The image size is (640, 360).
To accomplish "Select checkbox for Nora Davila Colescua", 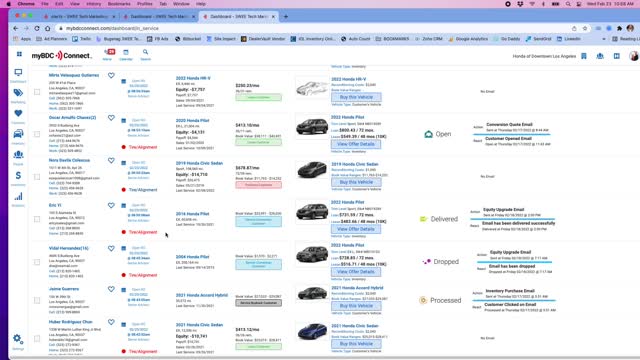I will [37, 177].
